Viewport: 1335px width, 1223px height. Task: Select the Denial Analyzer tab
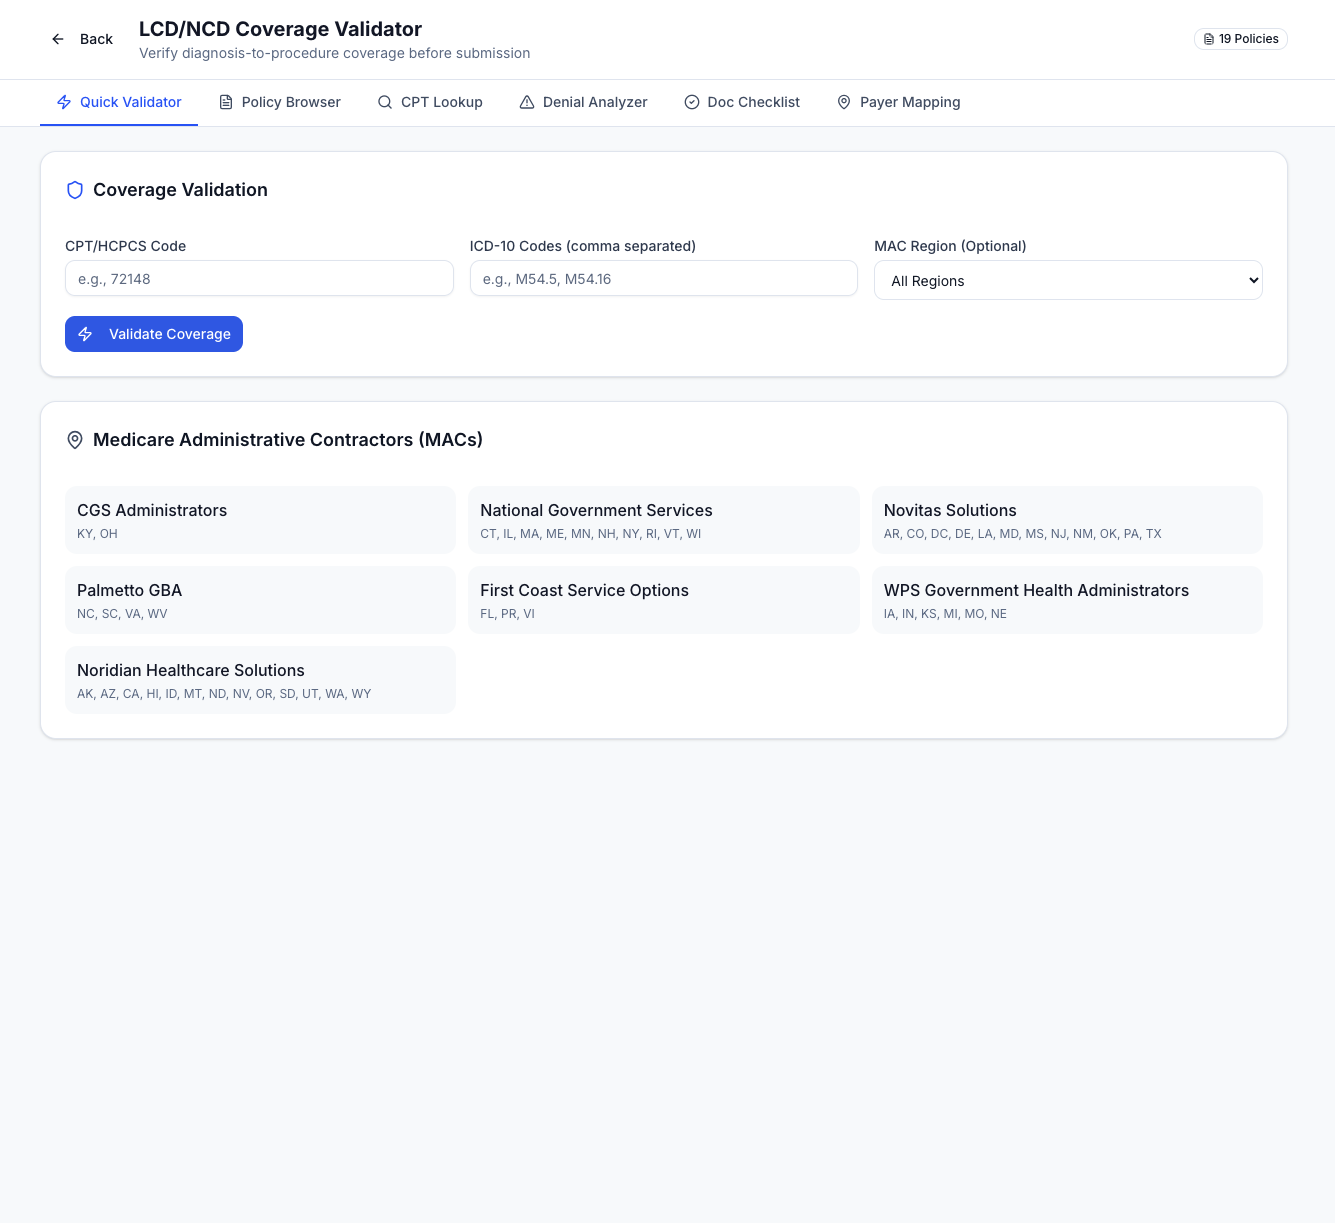(583, 102)
